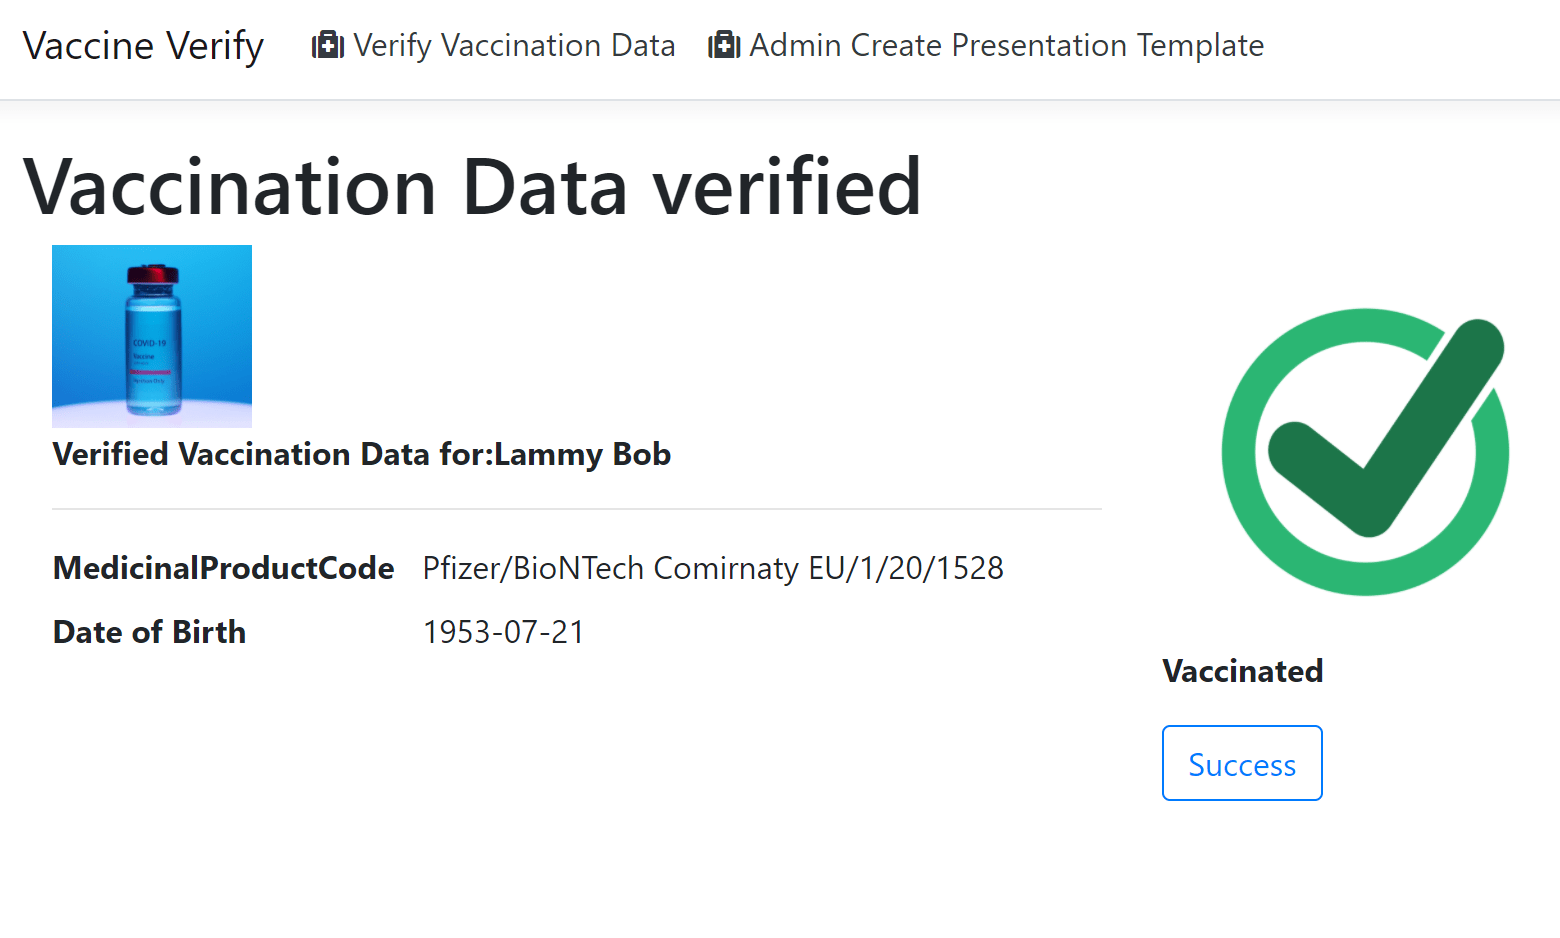The height and width of the screenshot is (938, 1560).
Task: Go to Verify Vaccination Data menu item
Action: (x=514, y=46)
